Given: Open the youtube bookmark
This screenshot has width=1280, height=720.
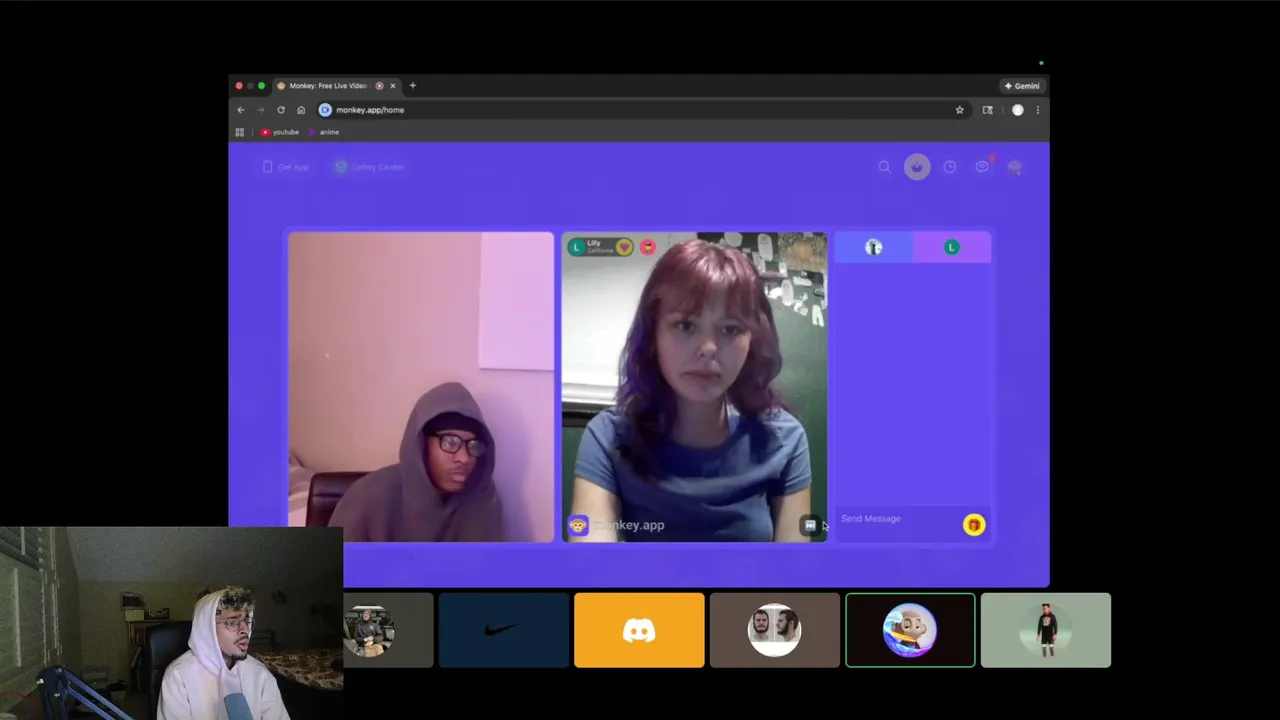Looking at the screenshot, I should pyautogui.click(x=280, y=132).
